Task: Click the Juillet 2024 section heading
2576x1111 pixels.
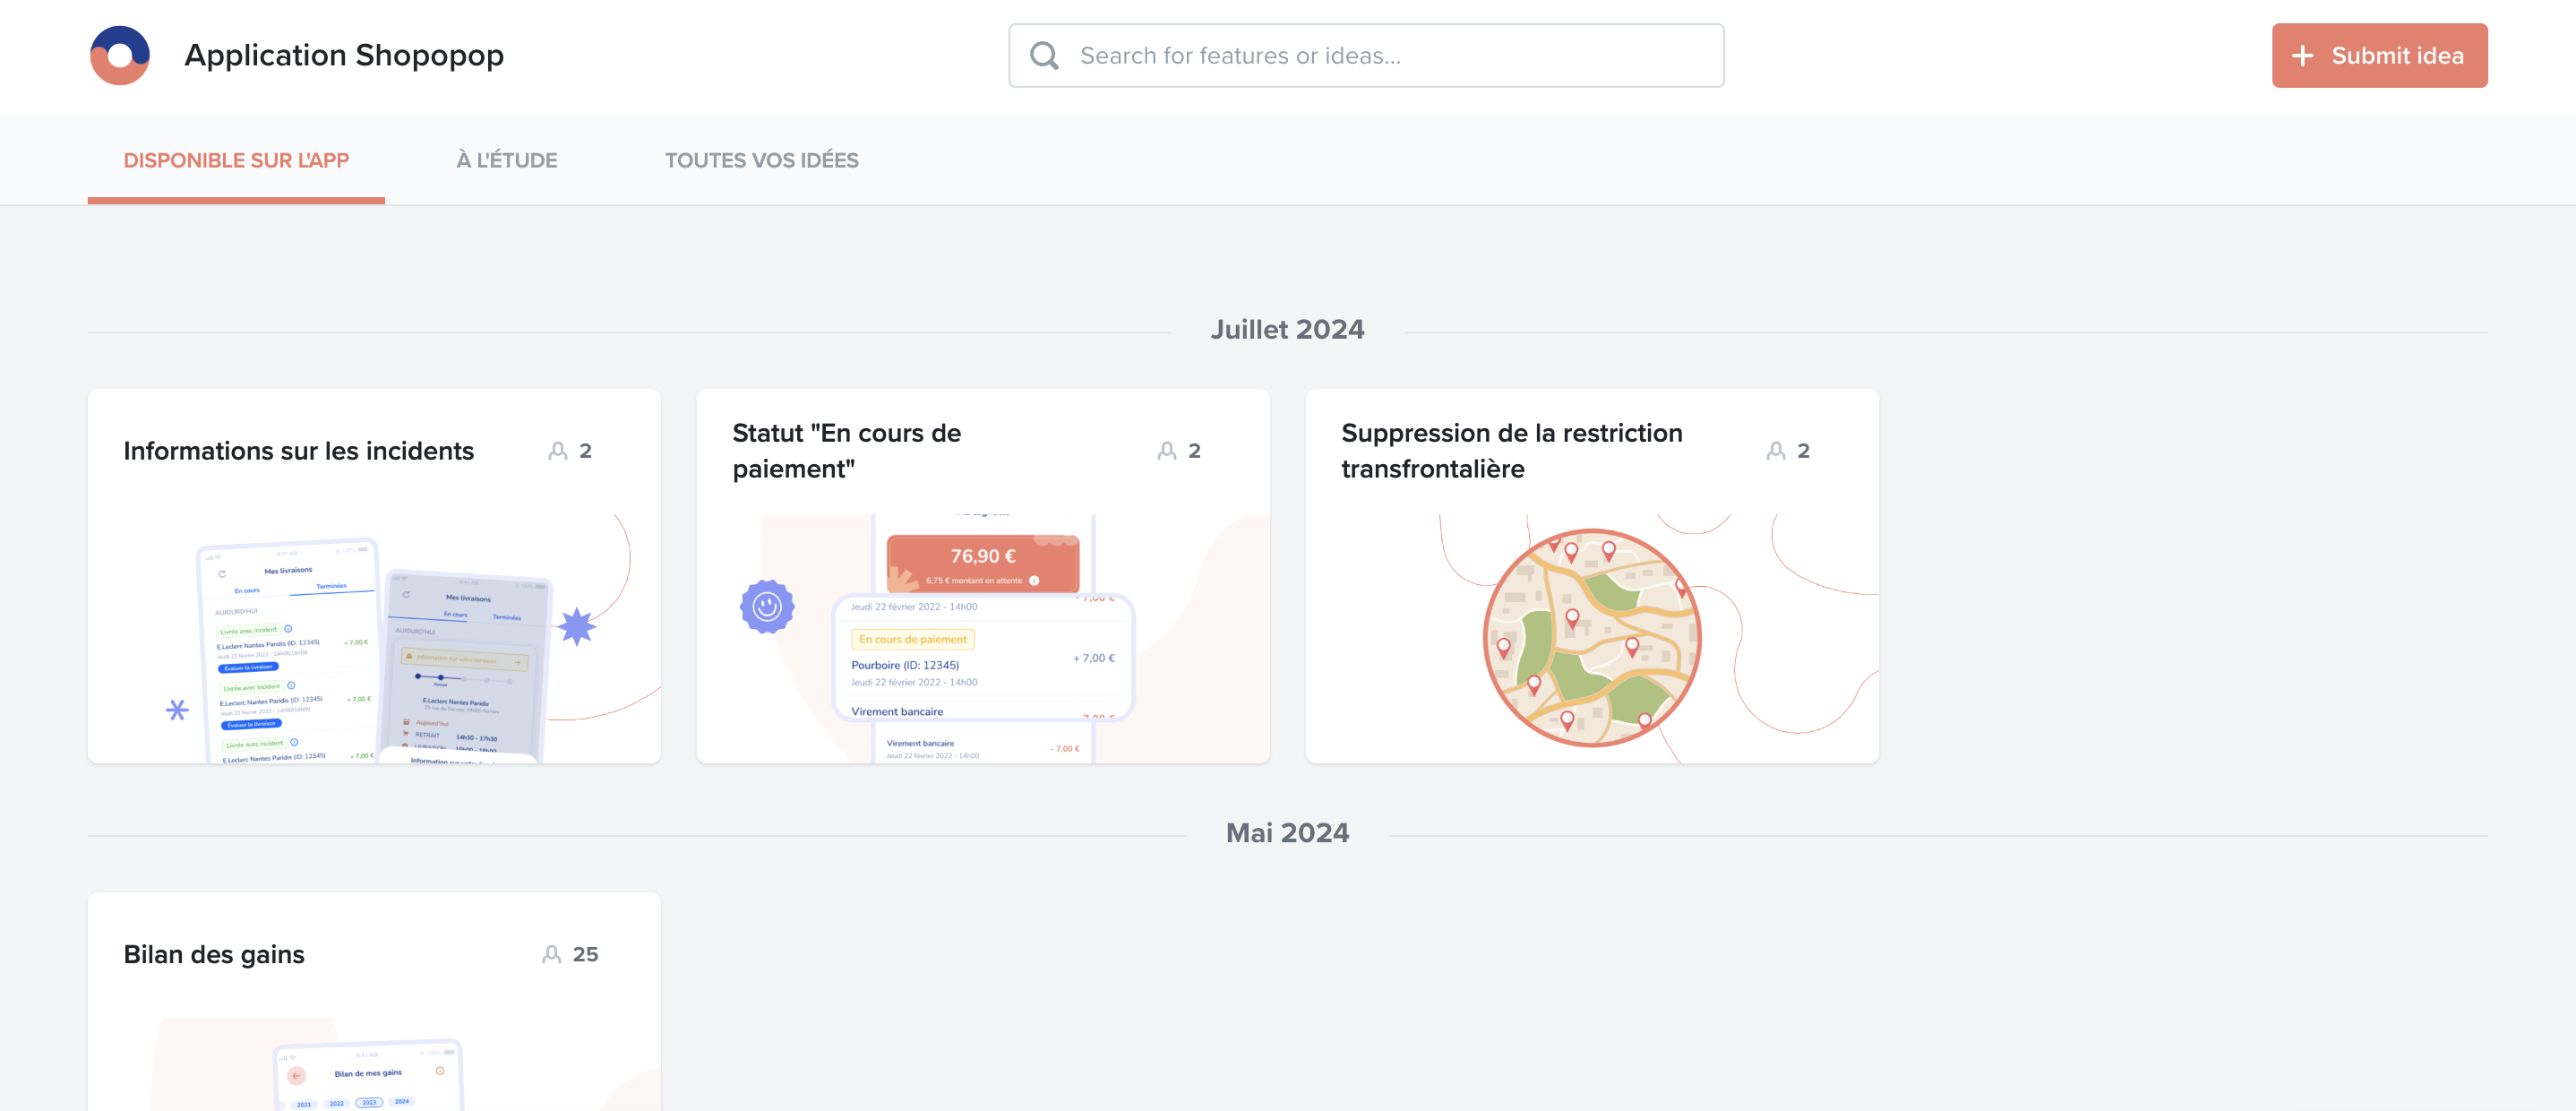Action: 1287,330
